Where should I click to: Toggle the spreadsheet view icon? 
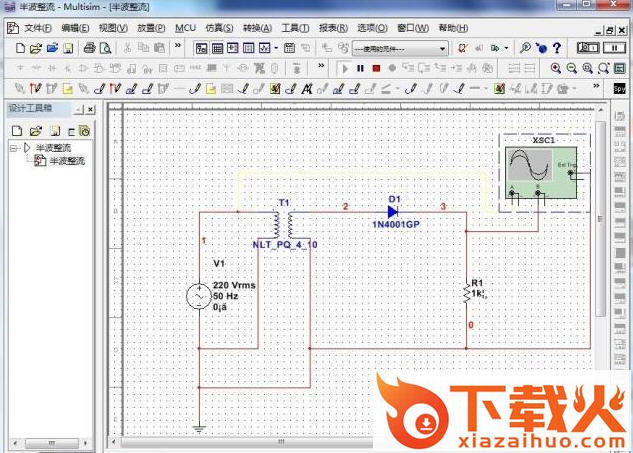217,48
